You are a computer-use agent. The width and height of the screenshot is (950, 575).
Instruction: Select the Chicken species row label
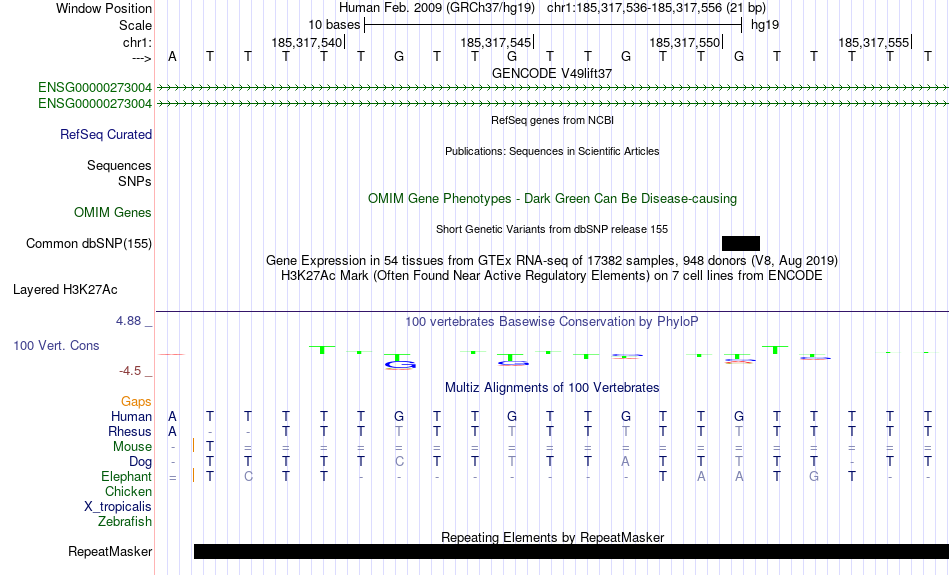pos(128,491)
